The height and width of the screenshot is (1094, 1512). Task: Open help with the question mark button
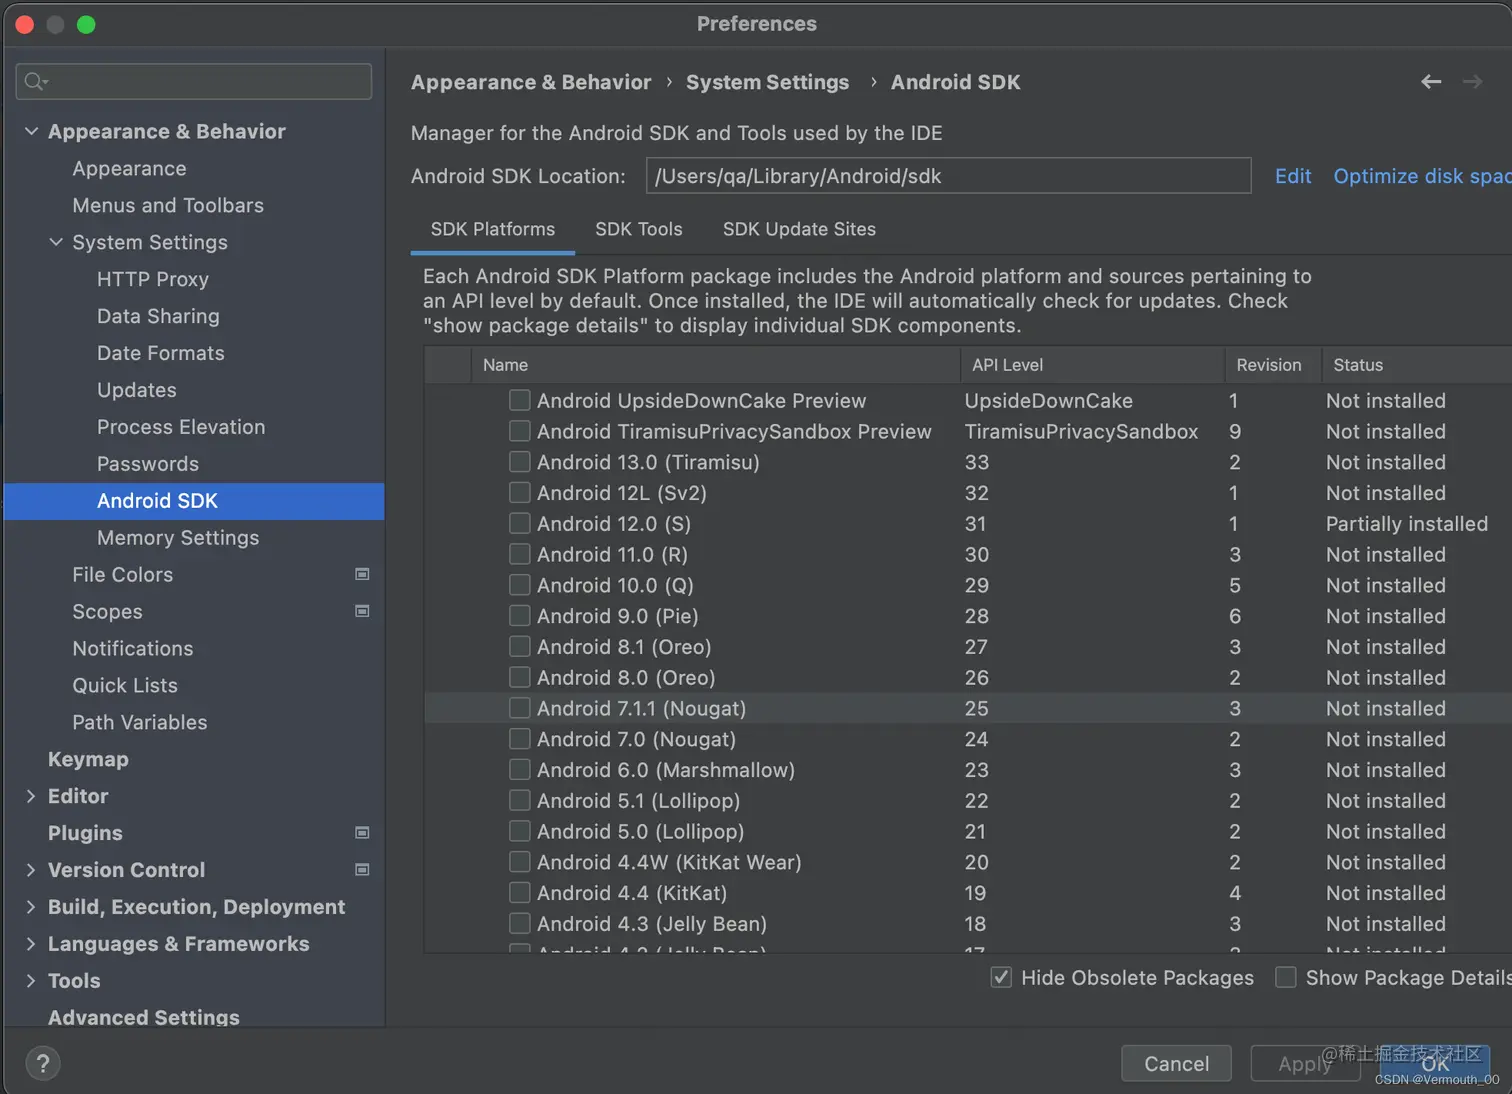[x=43, y=1064]
